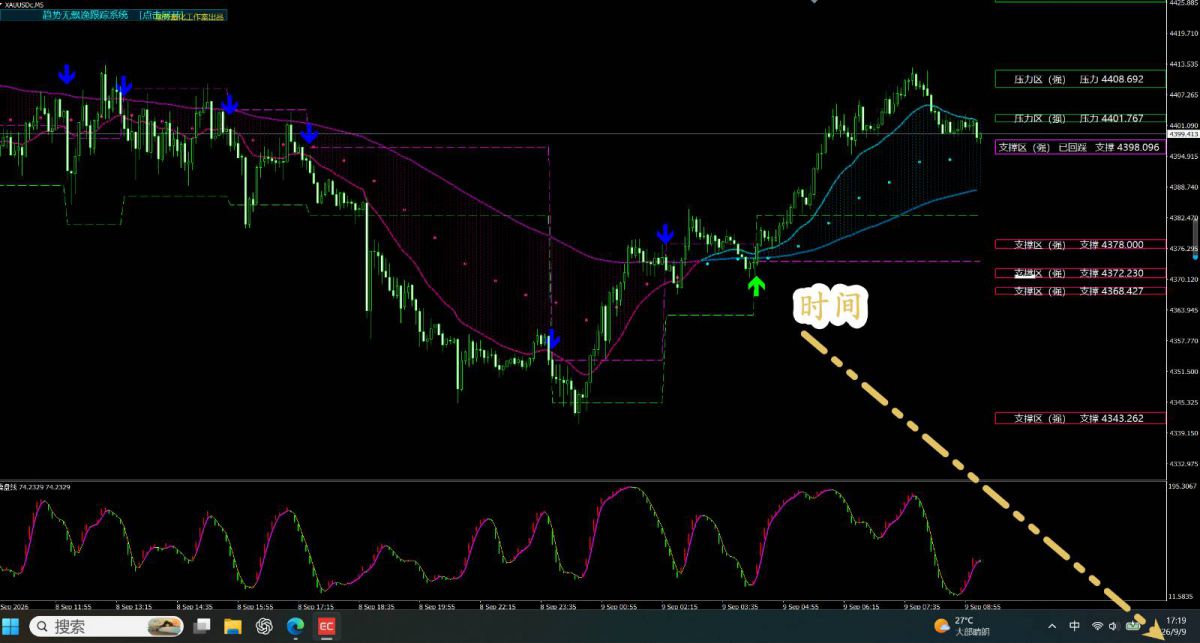This screenshot has width=1200, height=643.
Task: Click the Wi-Fi network tray icon
Action: [x=1097, y=626]
